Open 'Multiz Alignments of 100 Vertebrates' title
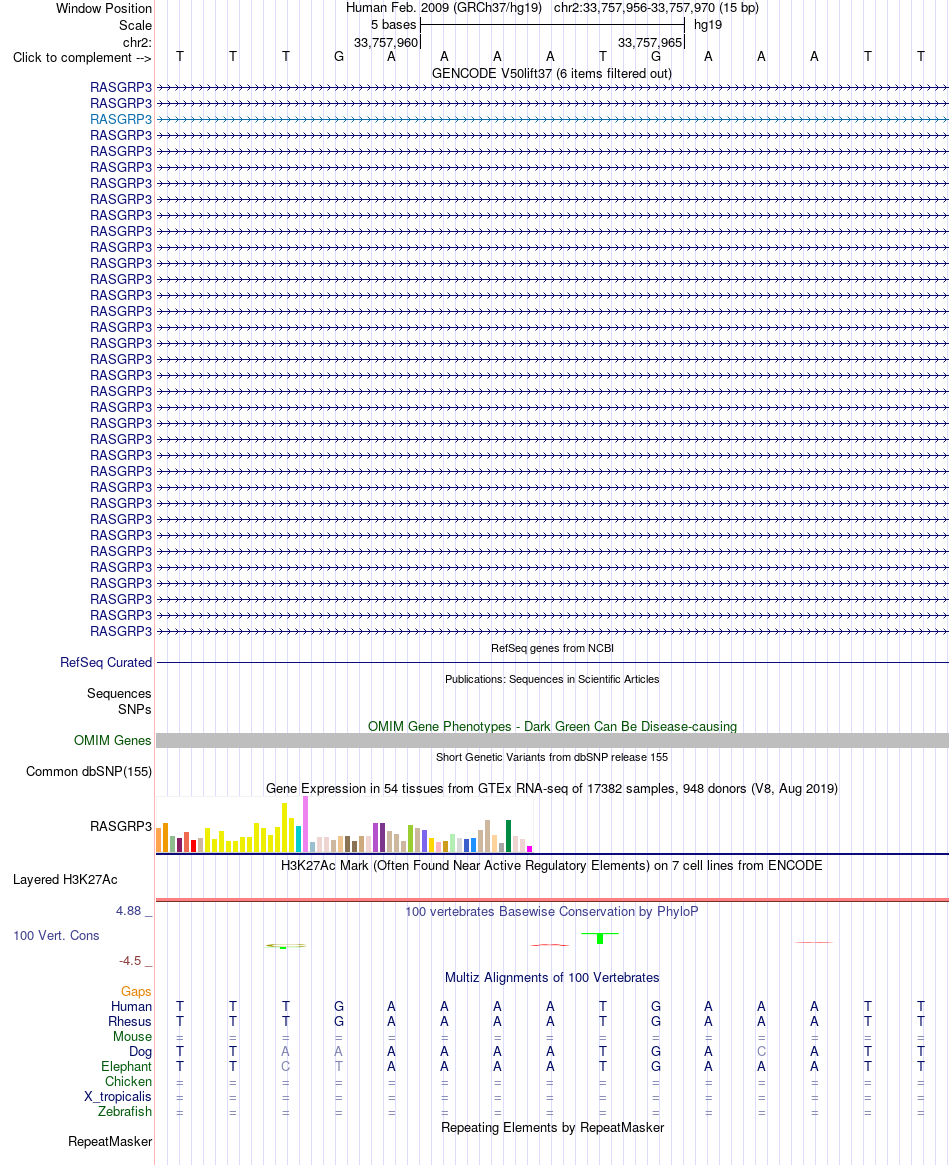 point(552,978)
